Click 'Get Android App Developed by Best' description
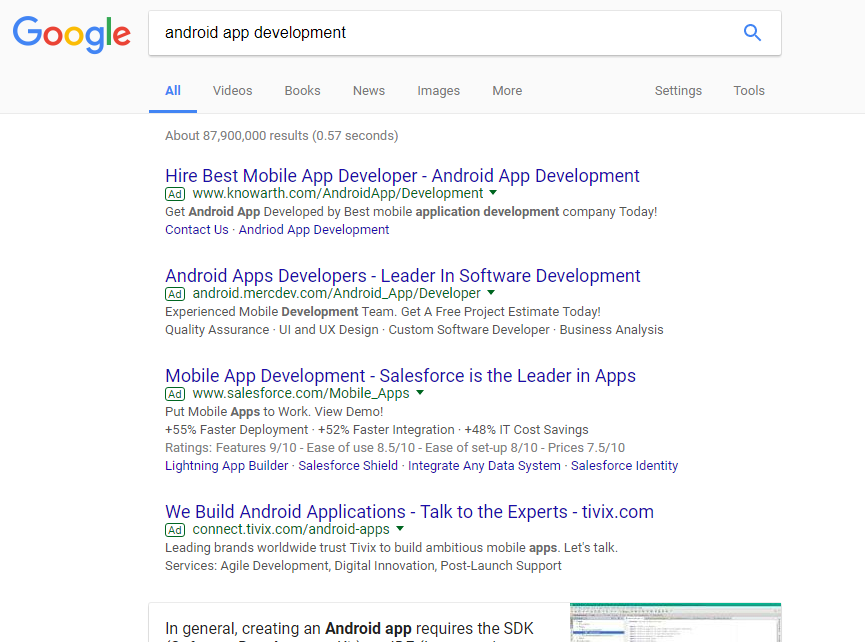 click(x=411, y=211)
